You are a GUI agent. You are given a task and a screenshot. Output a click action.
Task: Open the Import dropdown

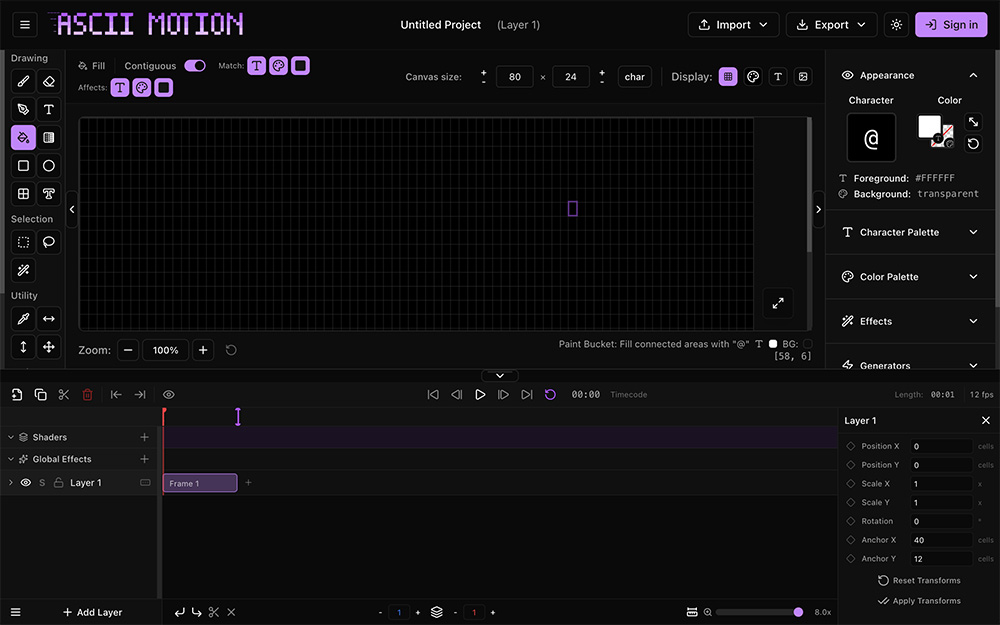pyautogui.click(x=733, y=25)
